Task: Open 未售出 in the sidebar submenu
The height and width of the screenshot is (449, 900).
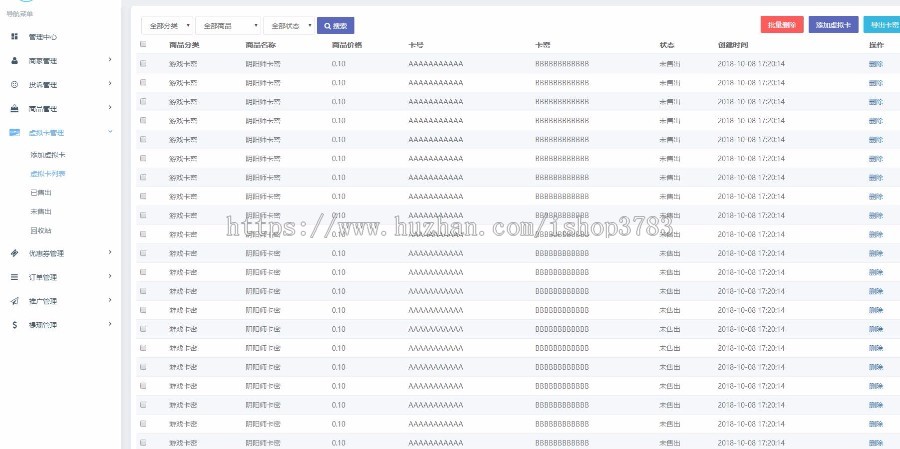Action: click(41, 211)
